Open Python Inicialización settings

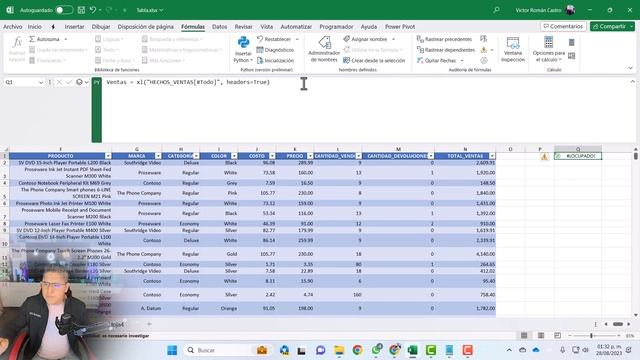(x=275, y=60)
